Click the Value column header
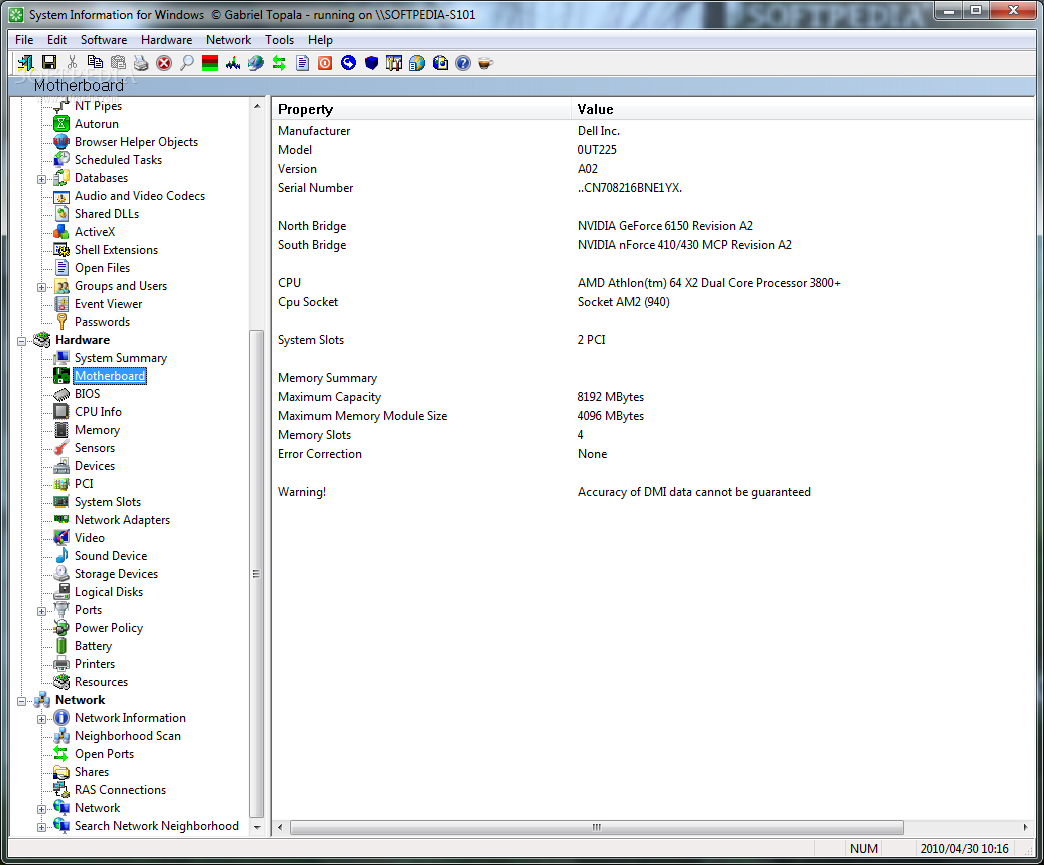1044x865 pixels. point(802,109)
